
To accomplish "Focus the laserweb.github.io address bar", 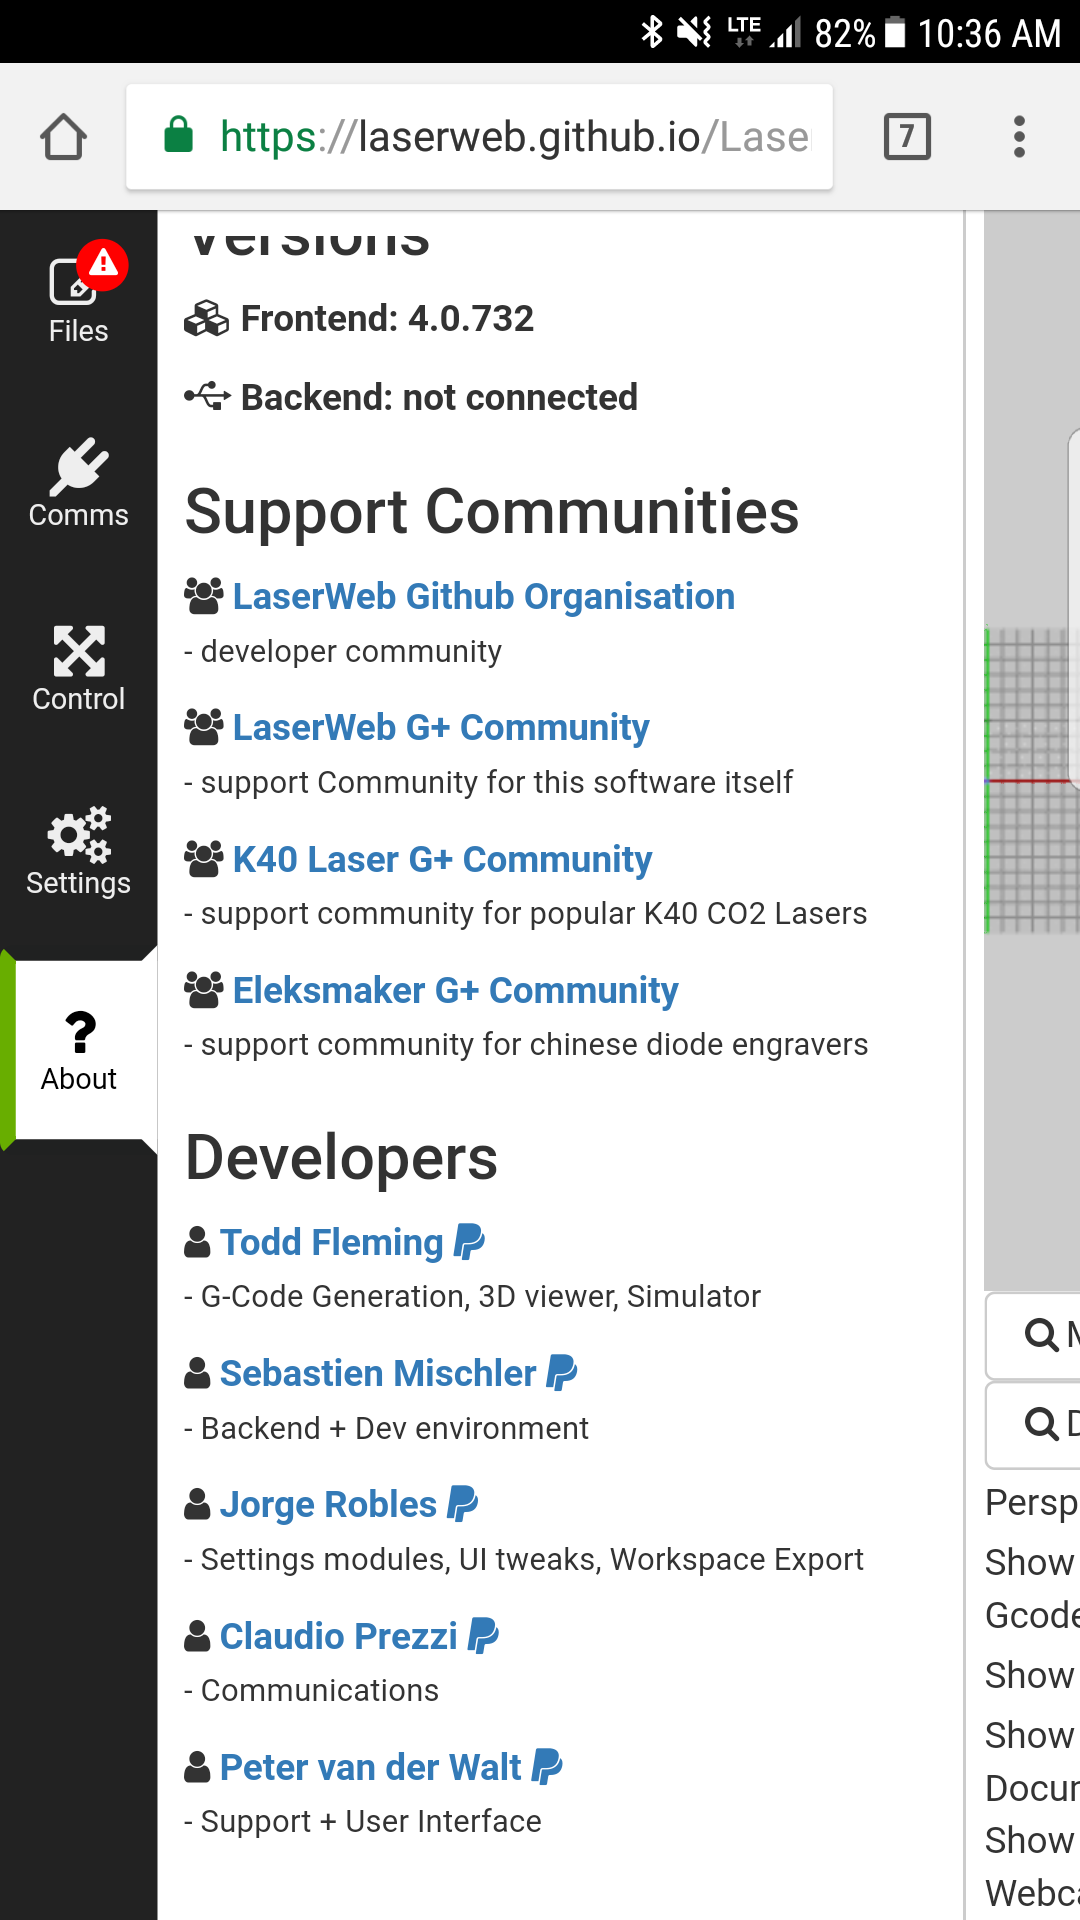I will click(479, 136).
